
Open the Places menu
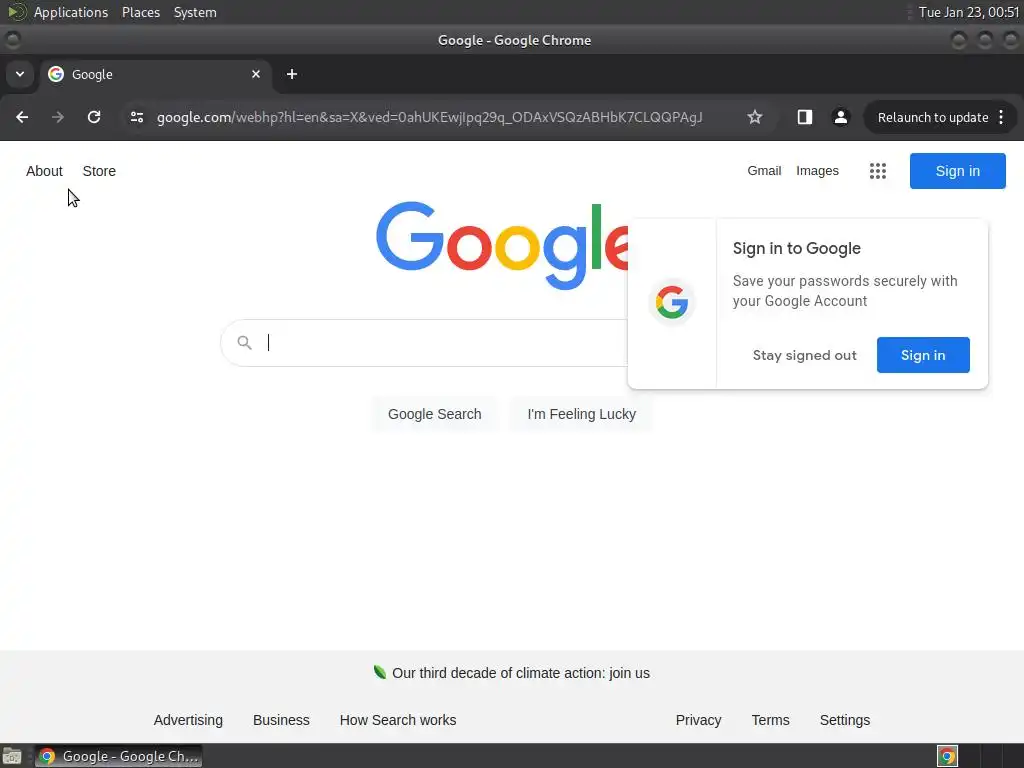click(140, 12)
